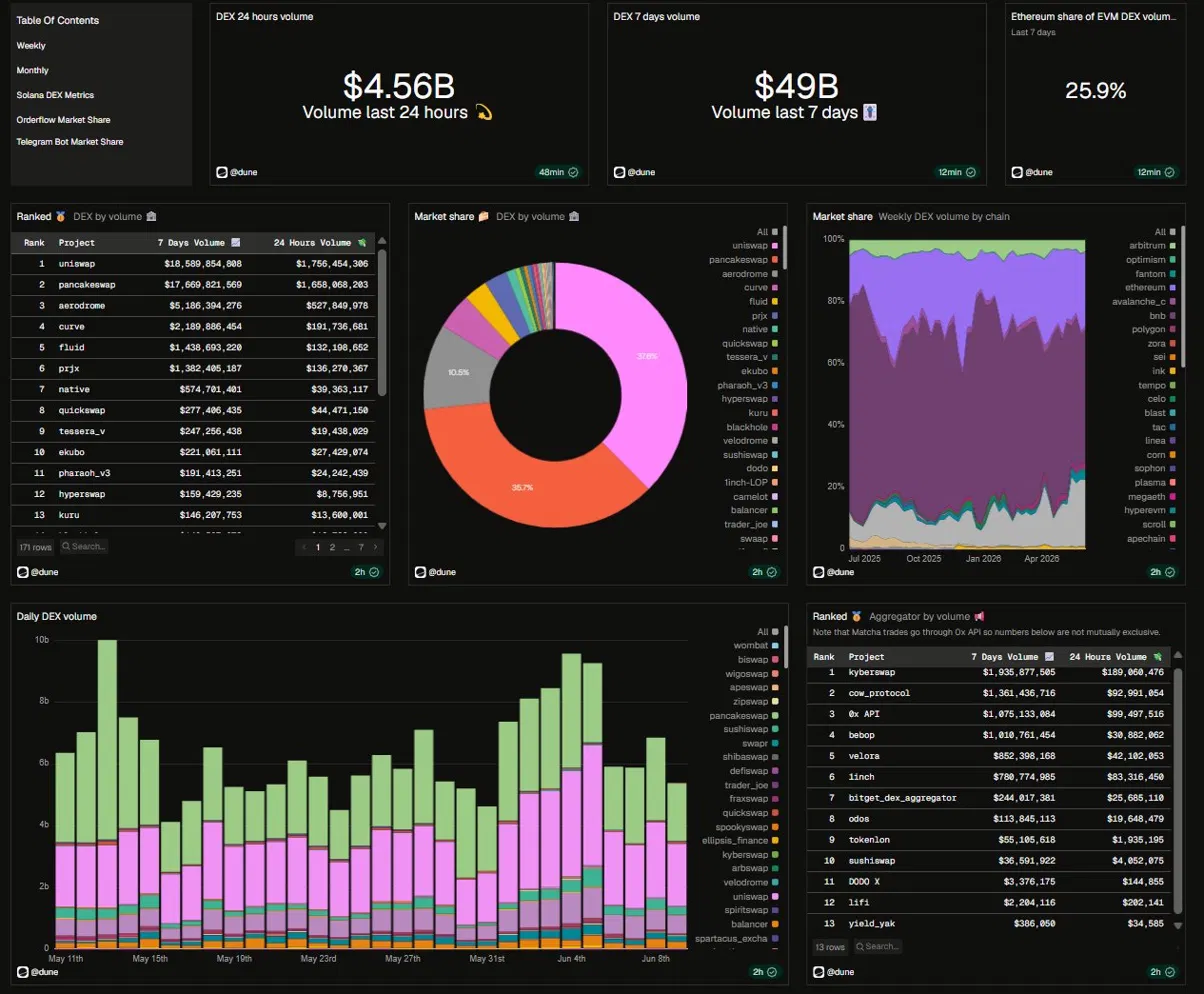Viewport: 1204px width, 994px height.
Task: Sort Aggregator table by Rank column header
Action: 824,656
